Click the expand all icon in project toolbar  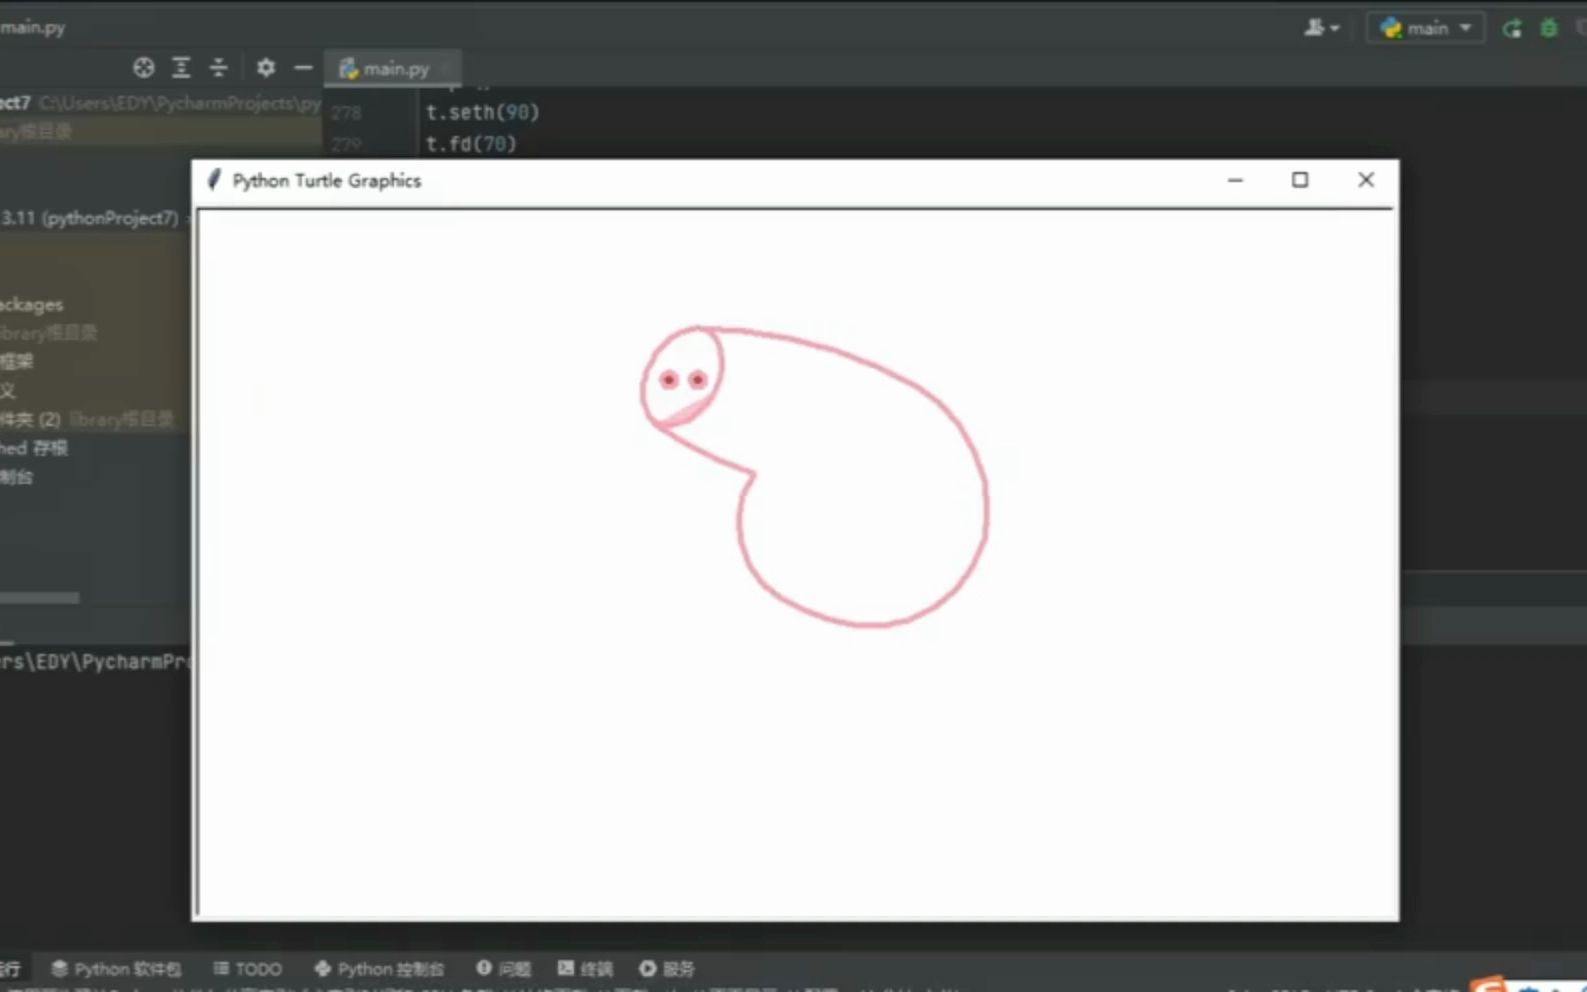pyautogui.click(x=181, y=67)
